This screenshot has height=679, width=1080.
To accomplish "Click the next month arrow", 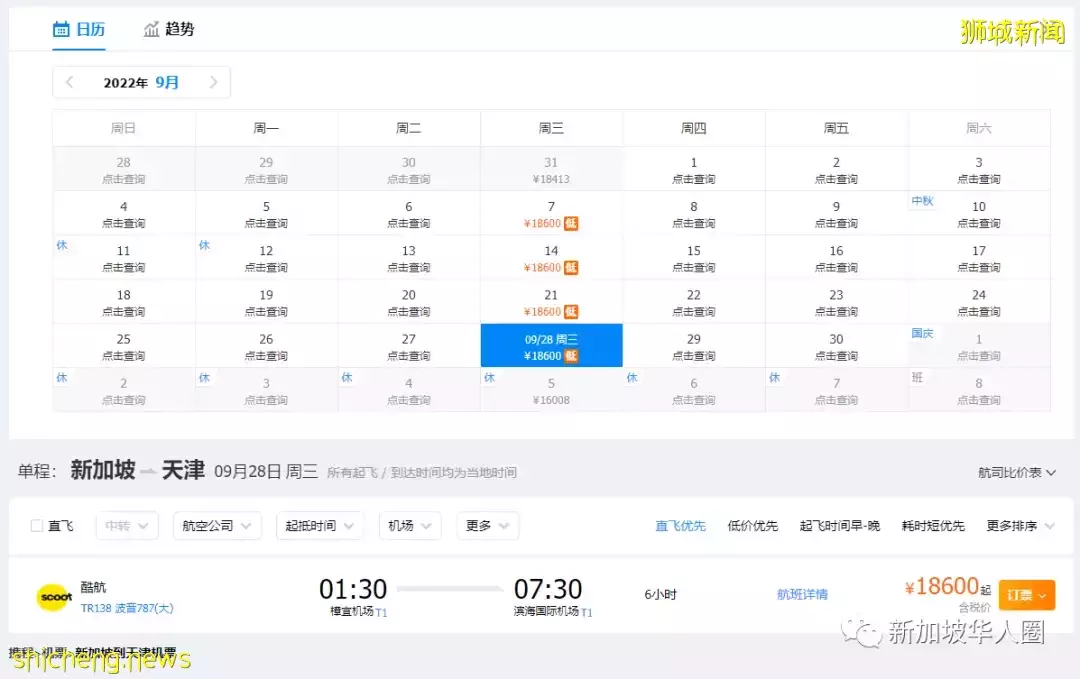I will tap(213, 82).
